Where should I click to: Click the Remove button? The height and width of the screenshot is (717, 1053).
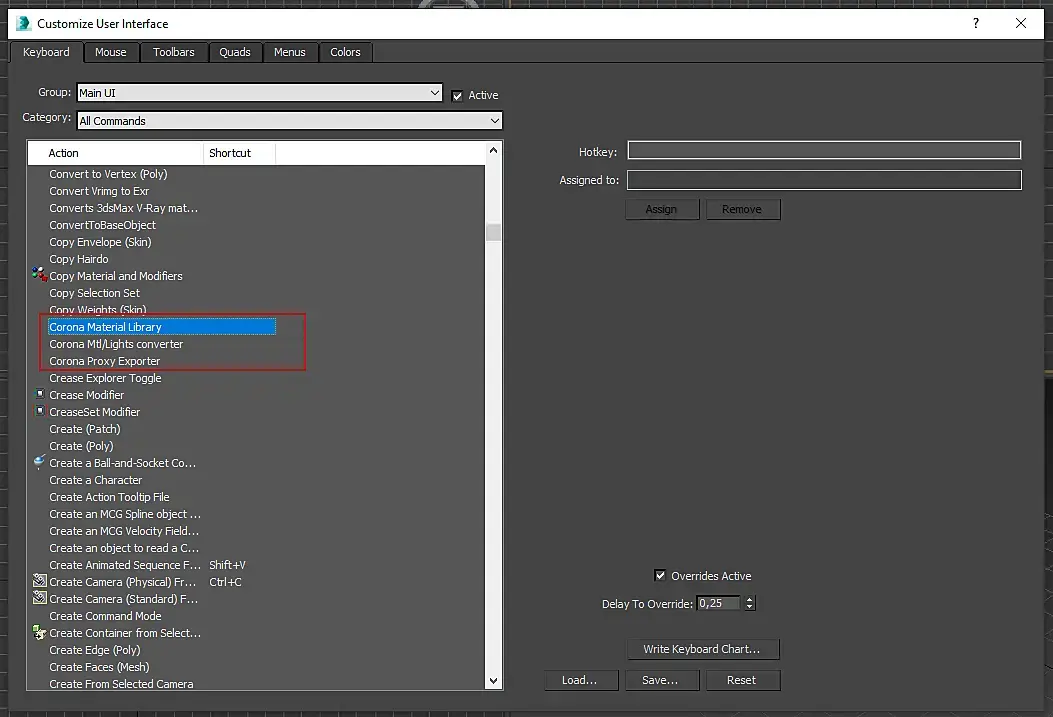pos(743,209)
